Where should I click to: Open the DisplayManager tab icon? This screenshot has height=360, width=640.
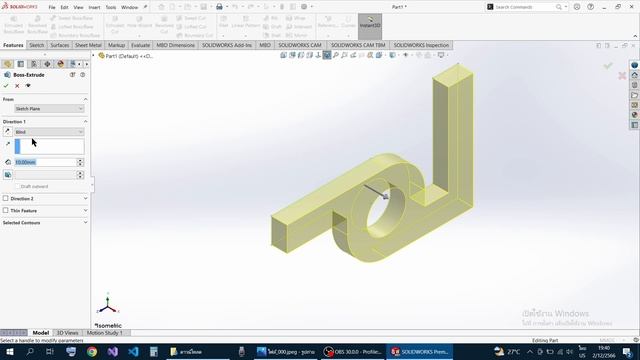(60, 64)
